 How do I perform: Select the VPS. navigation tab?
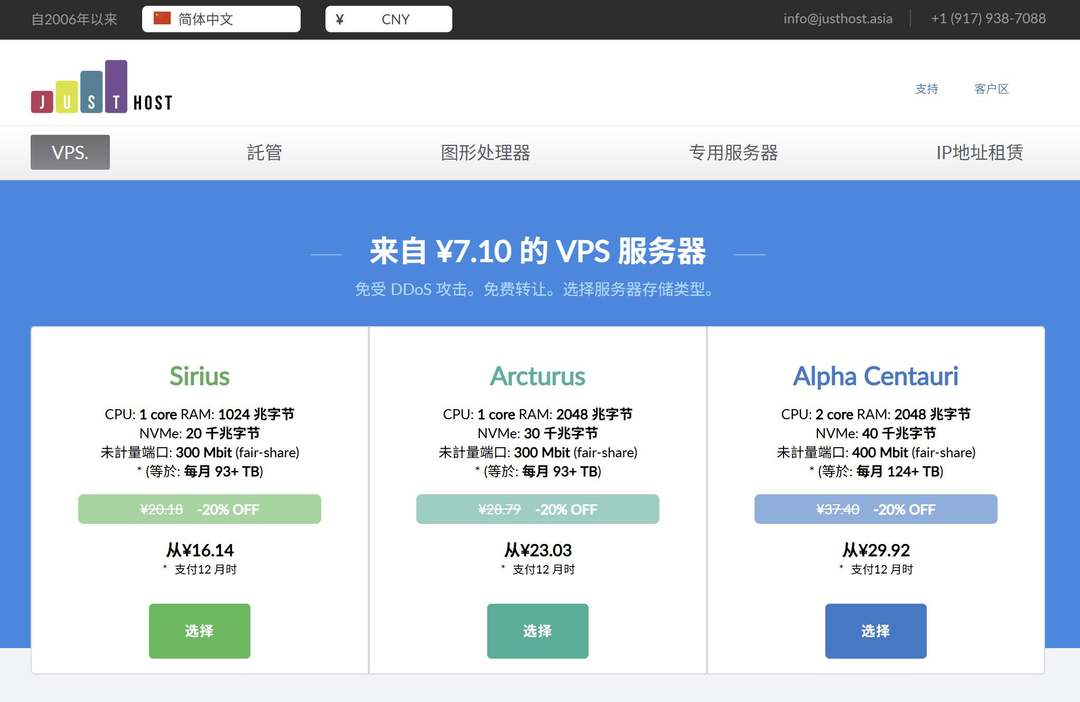[70, 153]
